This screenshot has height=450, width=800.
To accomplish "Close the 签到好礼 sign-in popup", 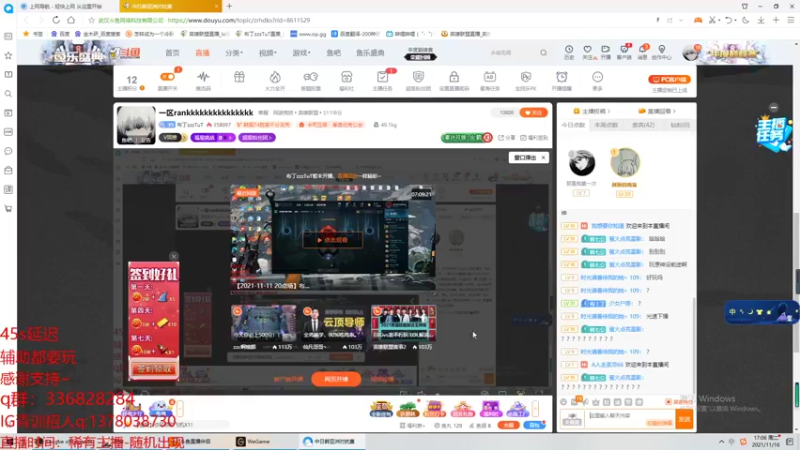I will (x=174, y=256).
